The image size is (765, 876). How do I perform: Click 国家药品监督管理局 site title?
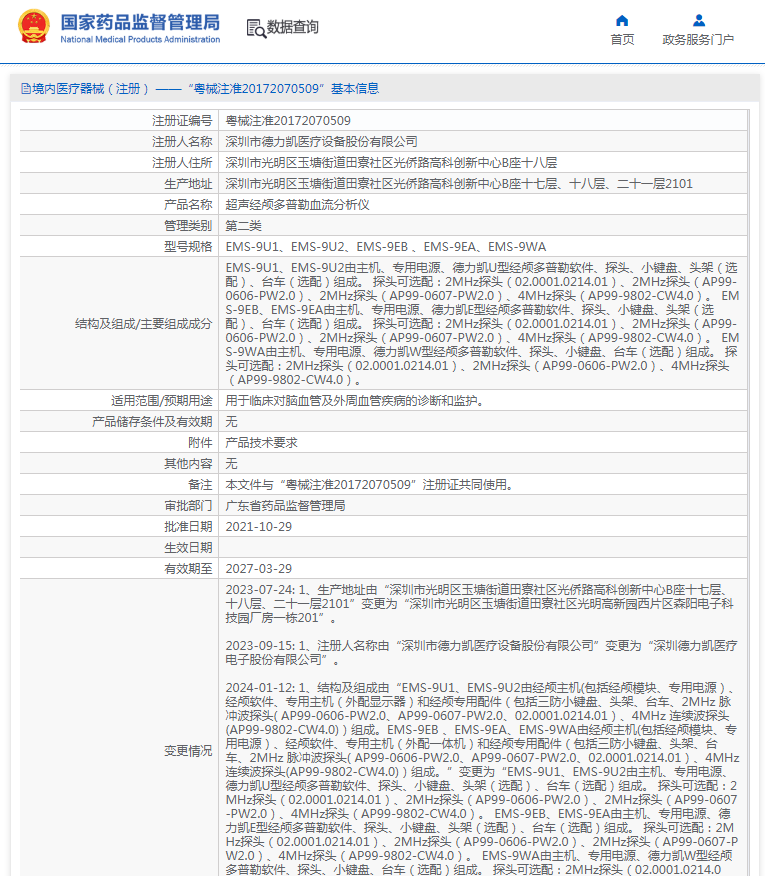tap(140, 22)
